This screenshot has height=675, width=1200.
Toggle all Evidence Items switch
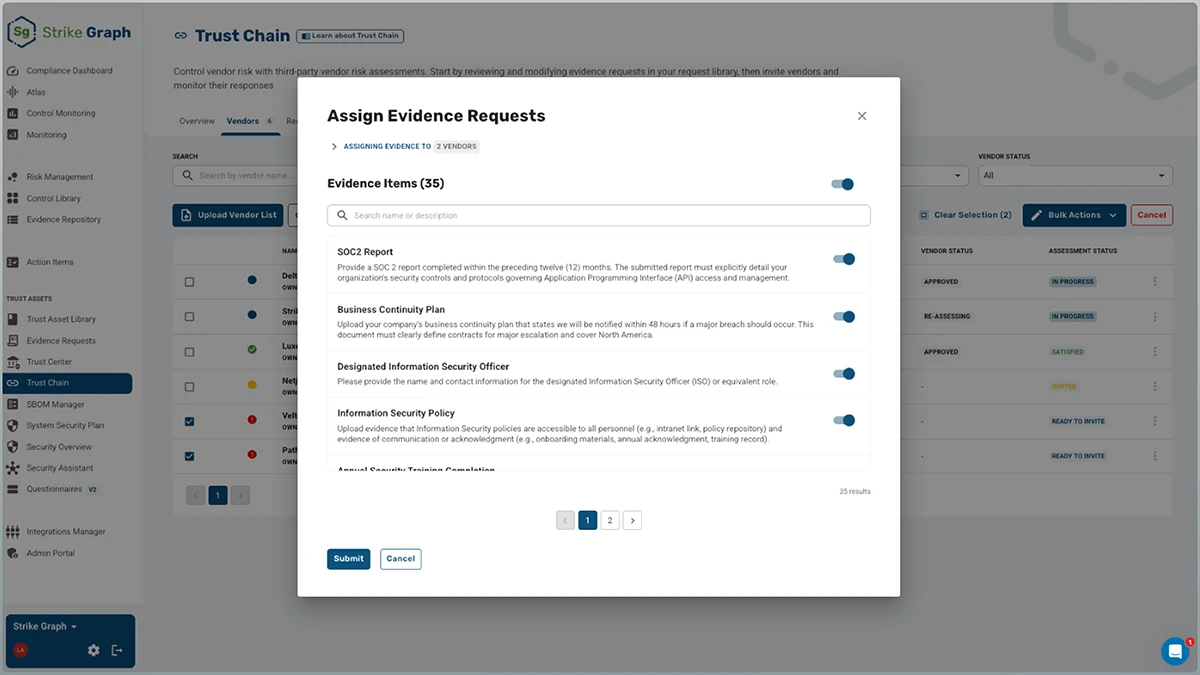coord(843,184)
